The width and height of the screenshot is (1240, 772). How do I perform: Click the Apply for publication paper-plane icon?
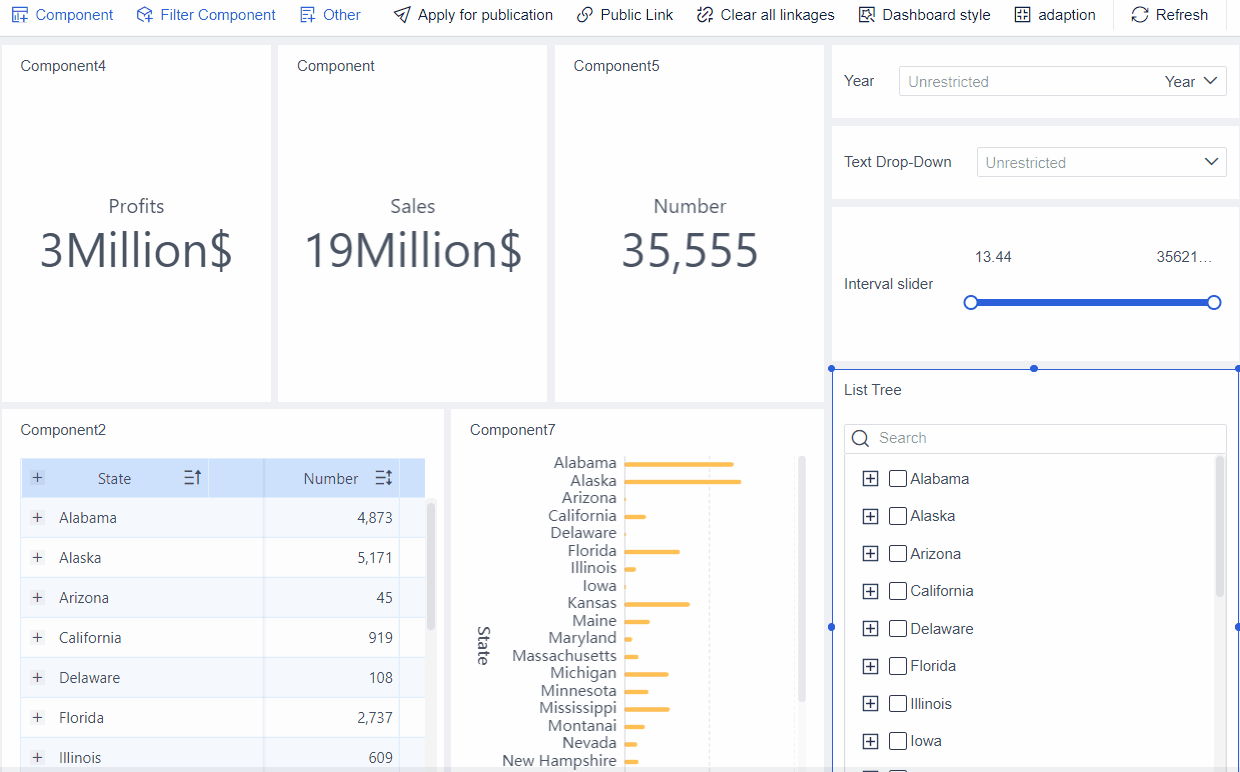(401, 15)
